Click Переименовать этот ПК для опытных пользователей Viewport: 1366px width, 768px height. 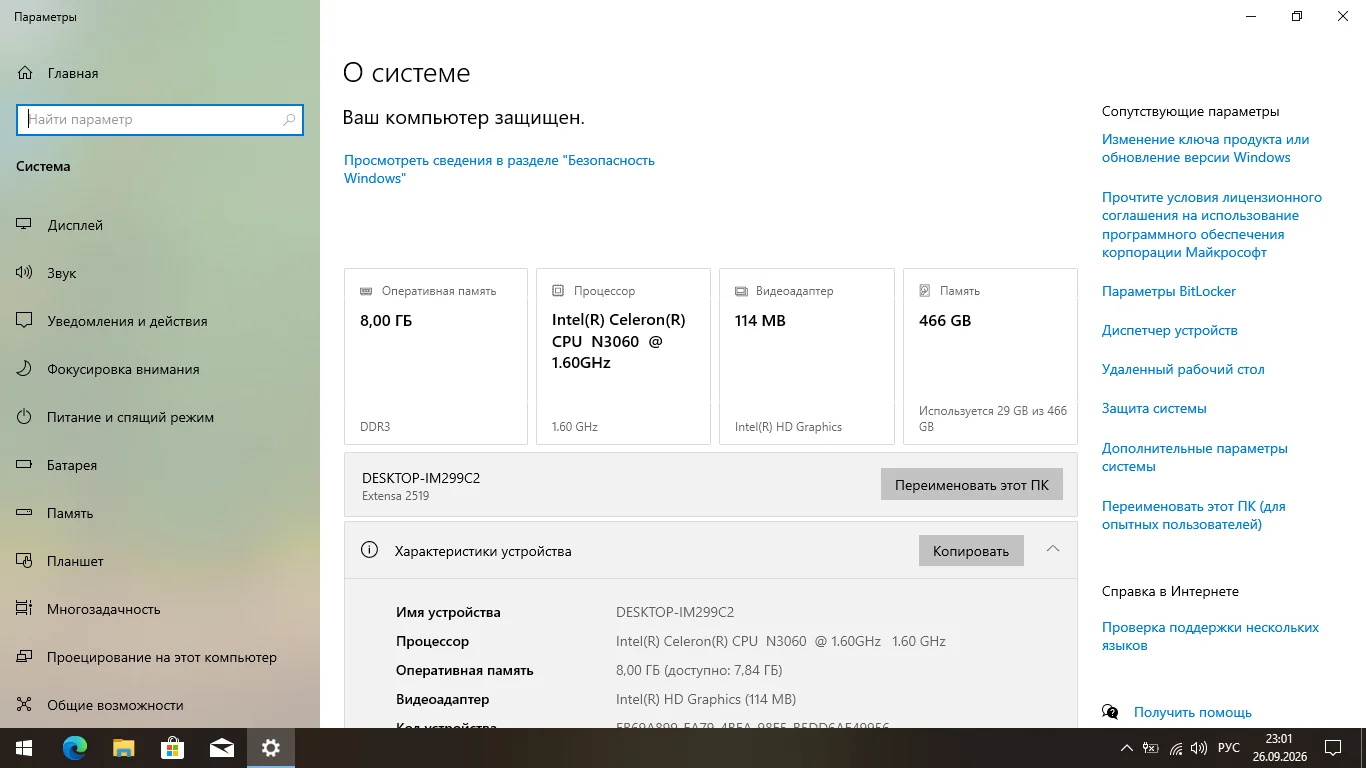[x=1194, y=515]
